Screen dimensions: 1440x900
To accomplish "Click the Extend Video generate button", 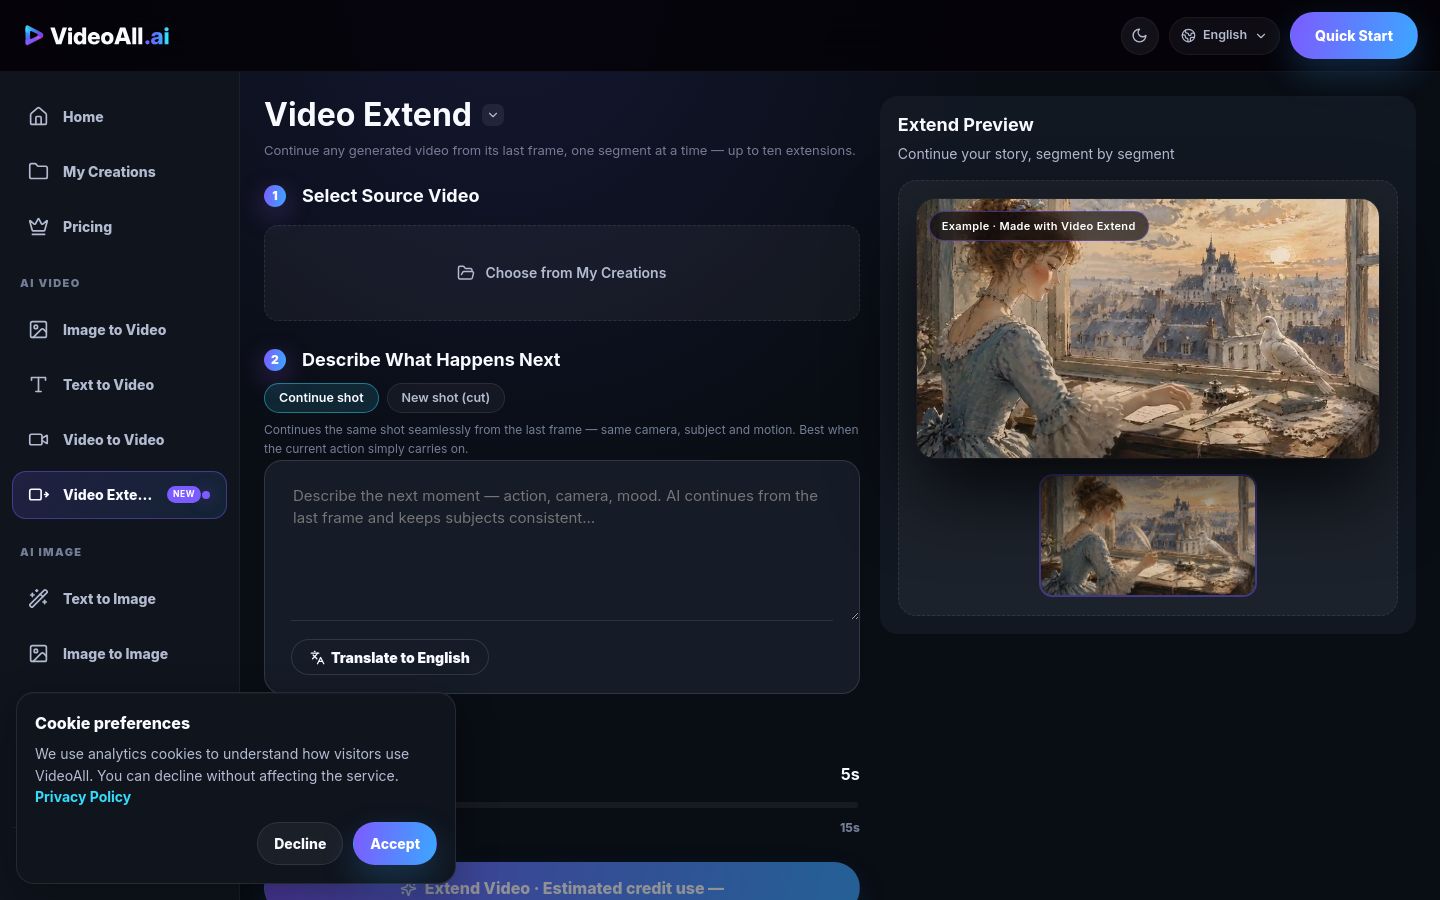I will pyautogui.click(x=562, y=881).
